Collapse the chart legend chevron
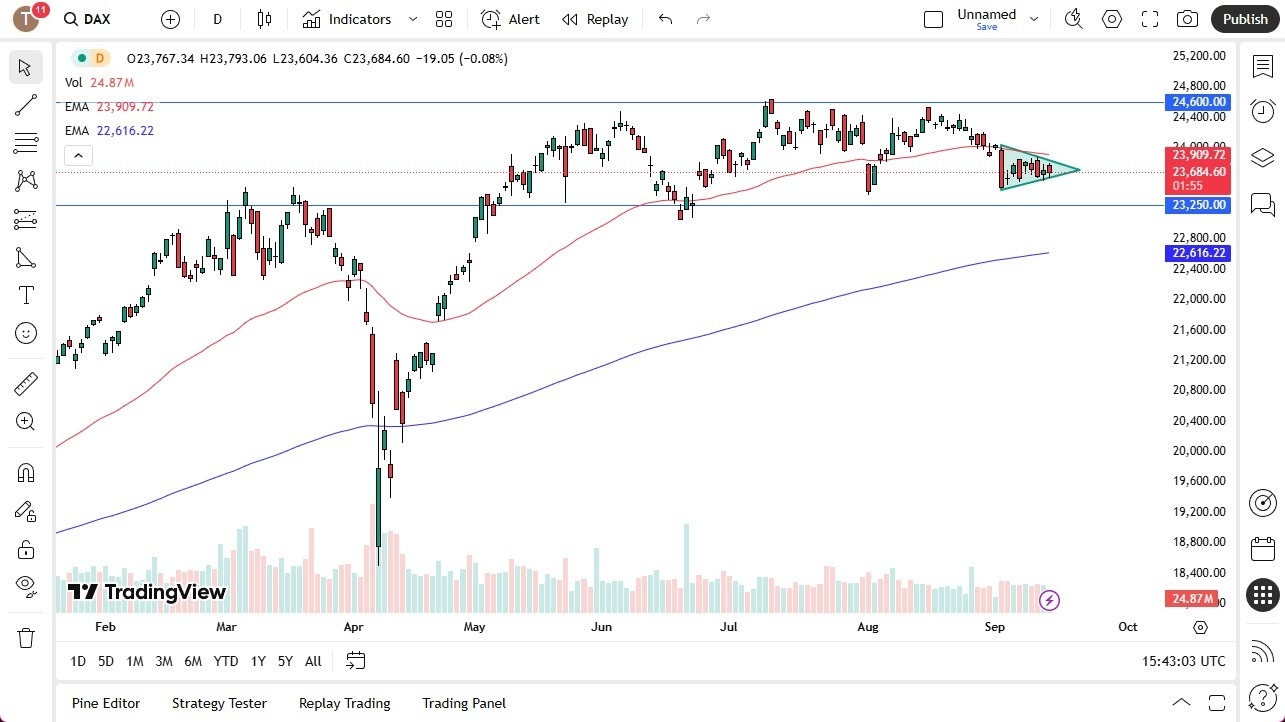 click(x=78, y=155)
